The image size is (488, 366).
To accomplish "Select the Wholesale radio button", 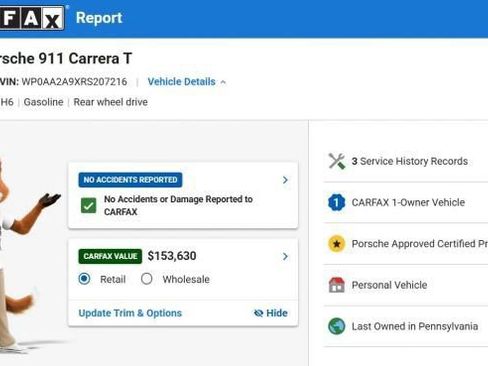I will click(147, 279).
